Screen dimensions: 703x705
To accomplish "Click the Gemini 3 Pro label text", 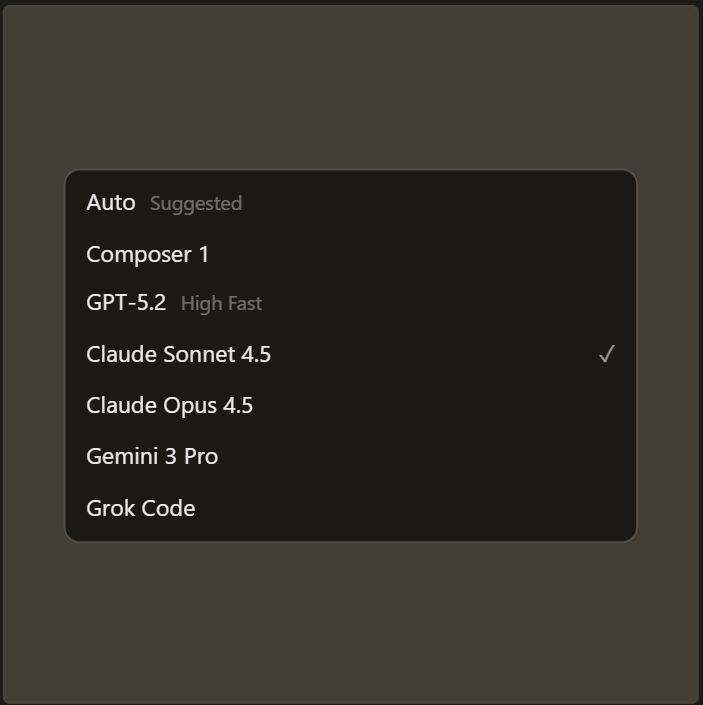I will pos(152,456).
